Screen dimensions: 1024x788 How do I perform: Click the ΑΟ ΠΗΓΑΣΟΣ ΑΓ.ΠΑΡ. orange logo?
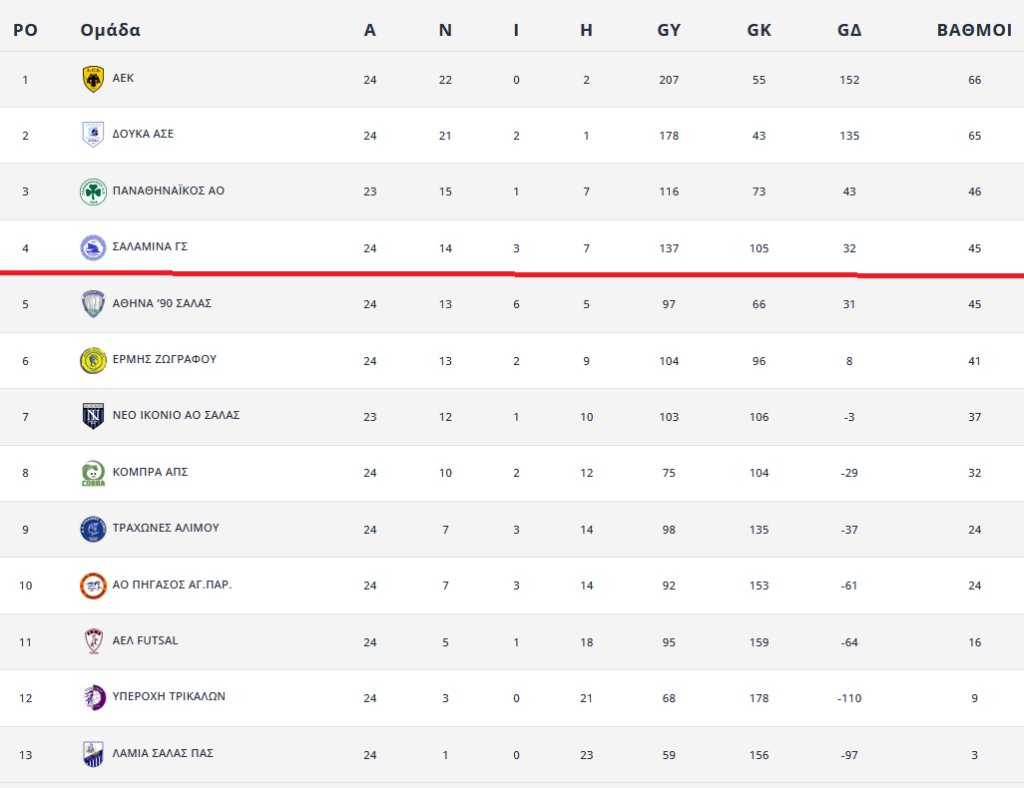tap(93, 586)
